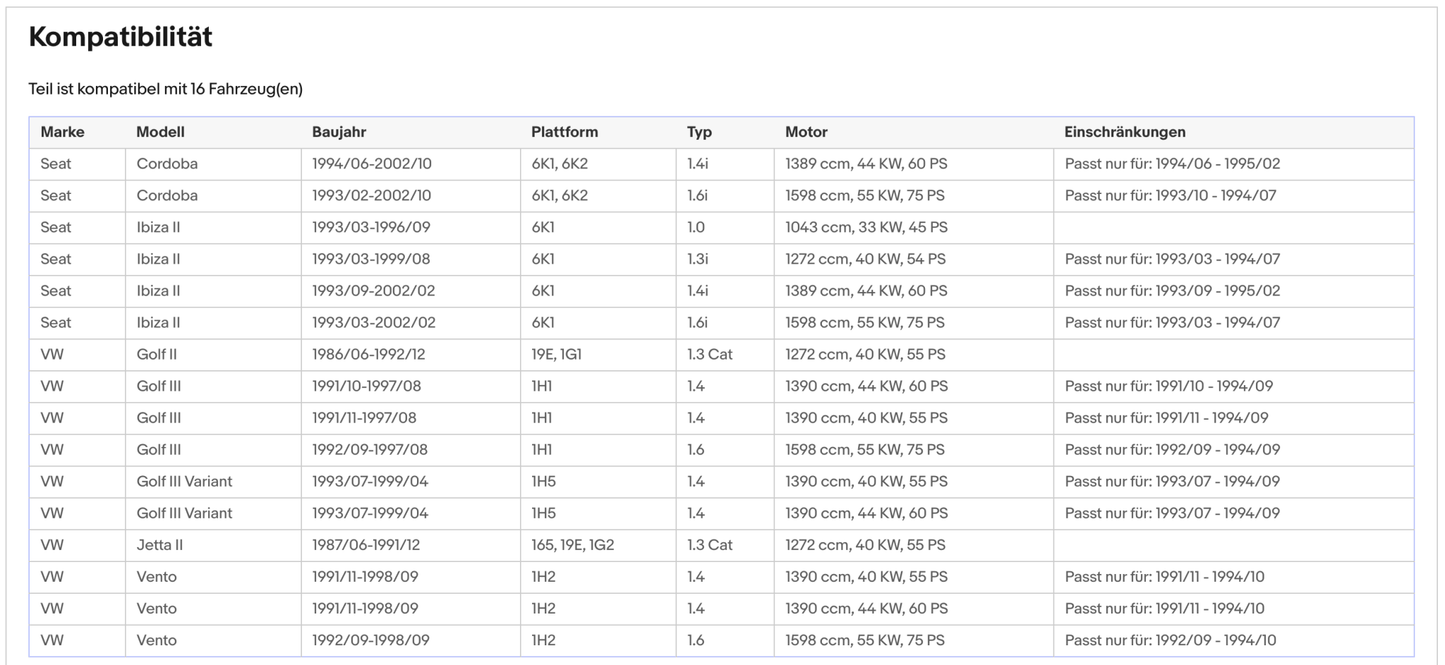This screenshot has height=665, width=1445.
Task: Click the Einschränkungen column header
Action: pyautogui.click(x=1125, y=132)
